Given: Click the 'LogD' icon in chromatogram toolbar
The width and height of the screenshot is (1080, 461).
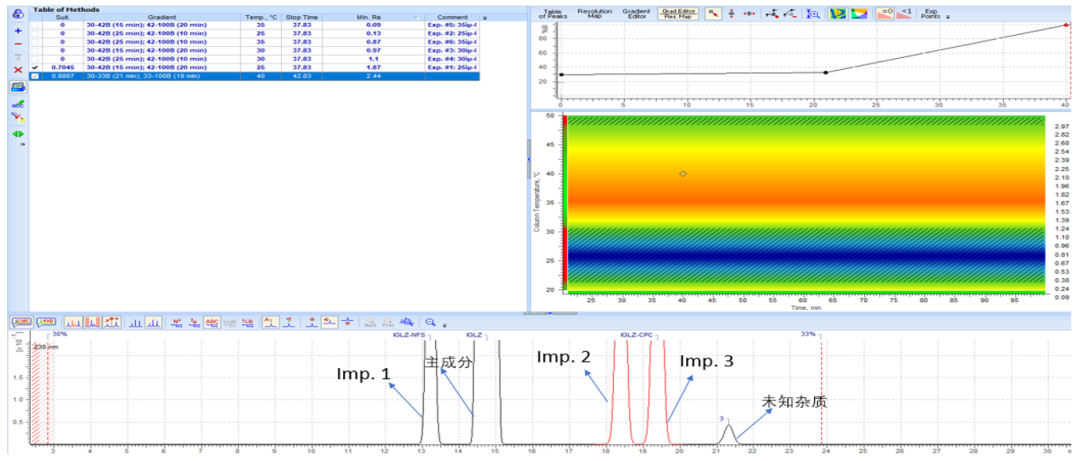Looking at the screenshot, I should point(230,322).
